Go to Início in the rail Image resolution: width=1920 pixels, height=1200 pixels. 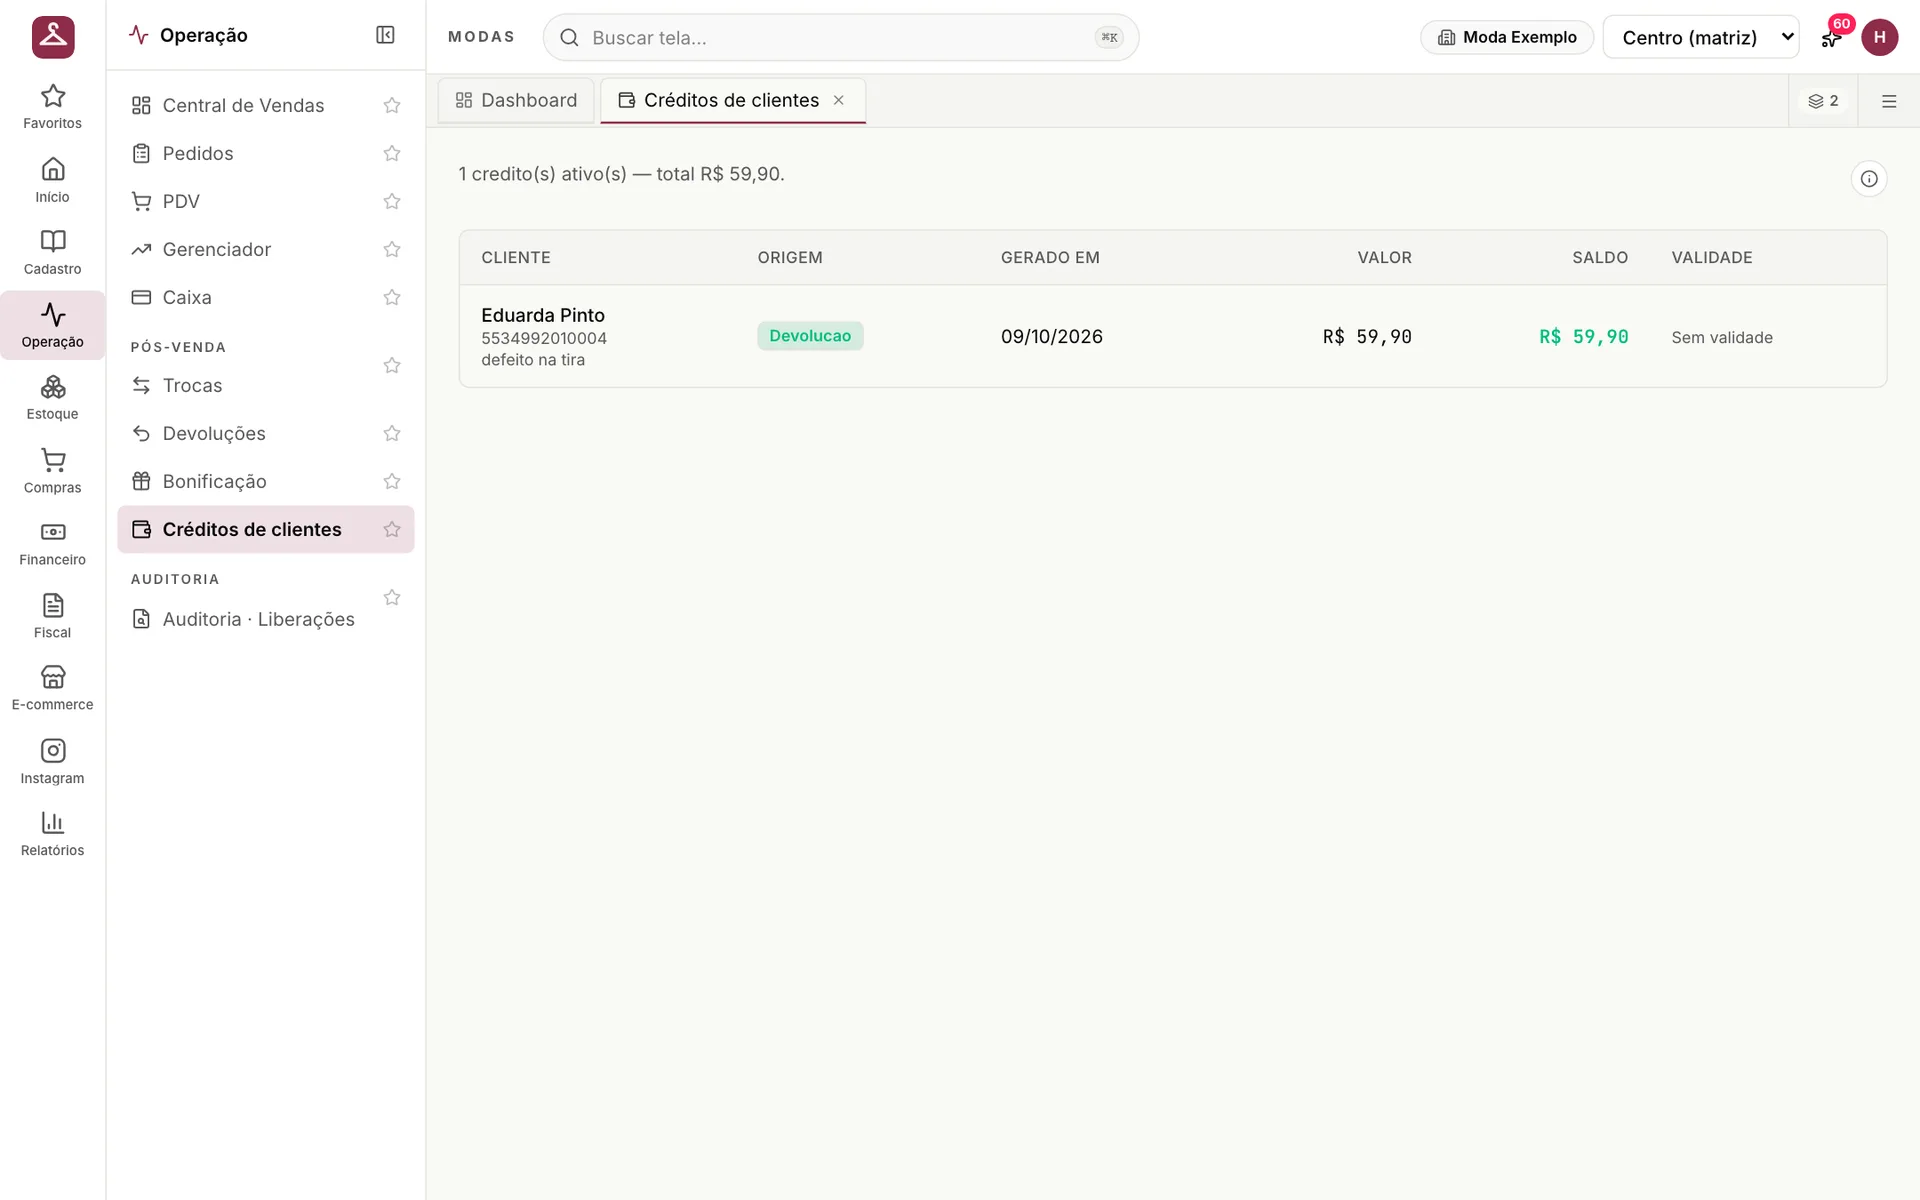52,180
